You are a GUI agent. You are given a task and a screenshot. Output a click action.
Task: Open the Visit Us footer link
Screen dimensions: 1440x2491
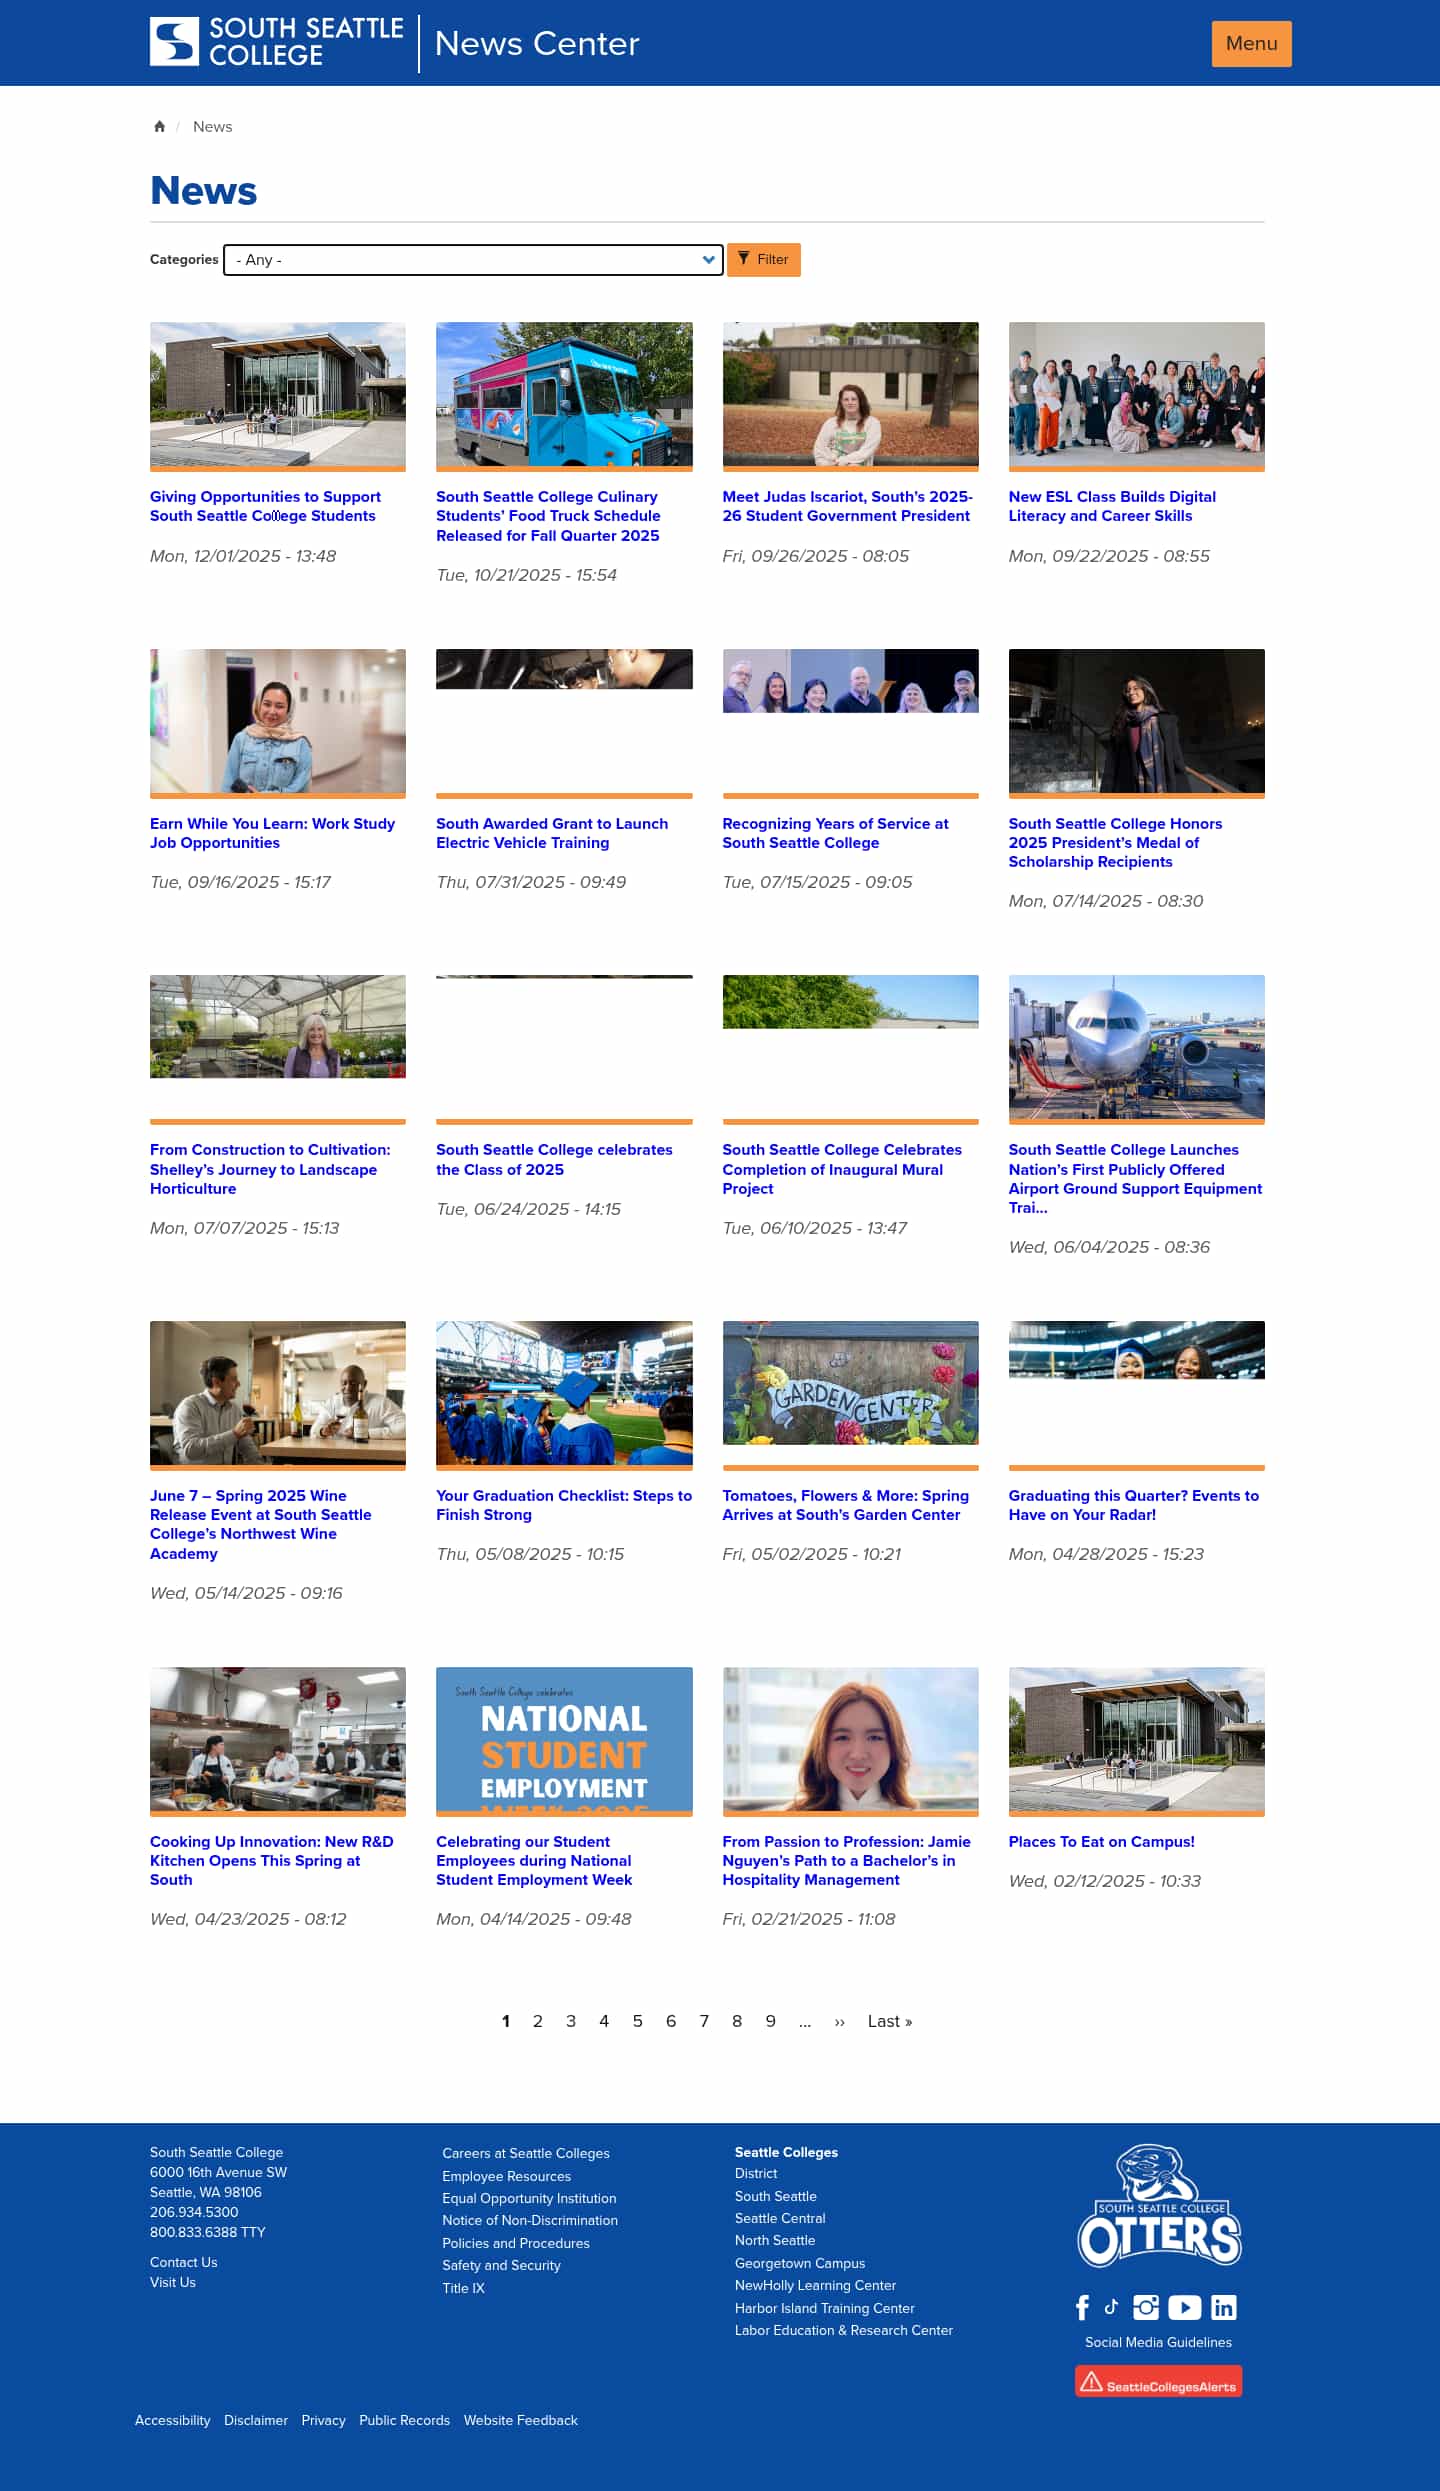click(173, 2282)
